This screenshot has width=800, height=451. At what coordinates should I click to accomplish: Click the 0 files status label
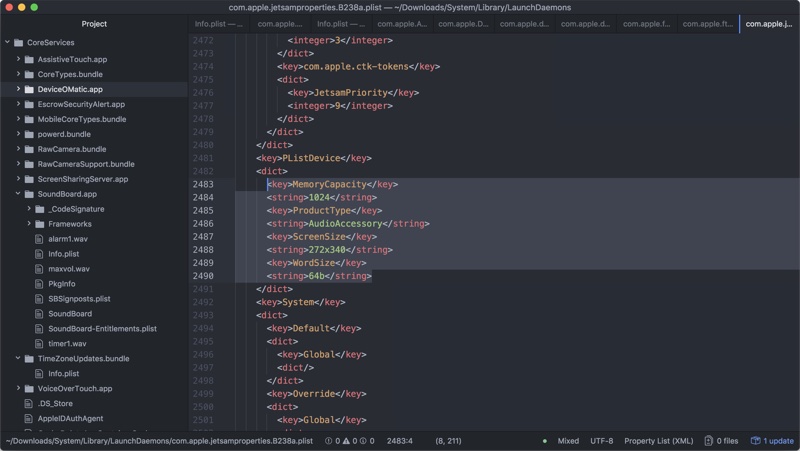[x=727, y=441]
